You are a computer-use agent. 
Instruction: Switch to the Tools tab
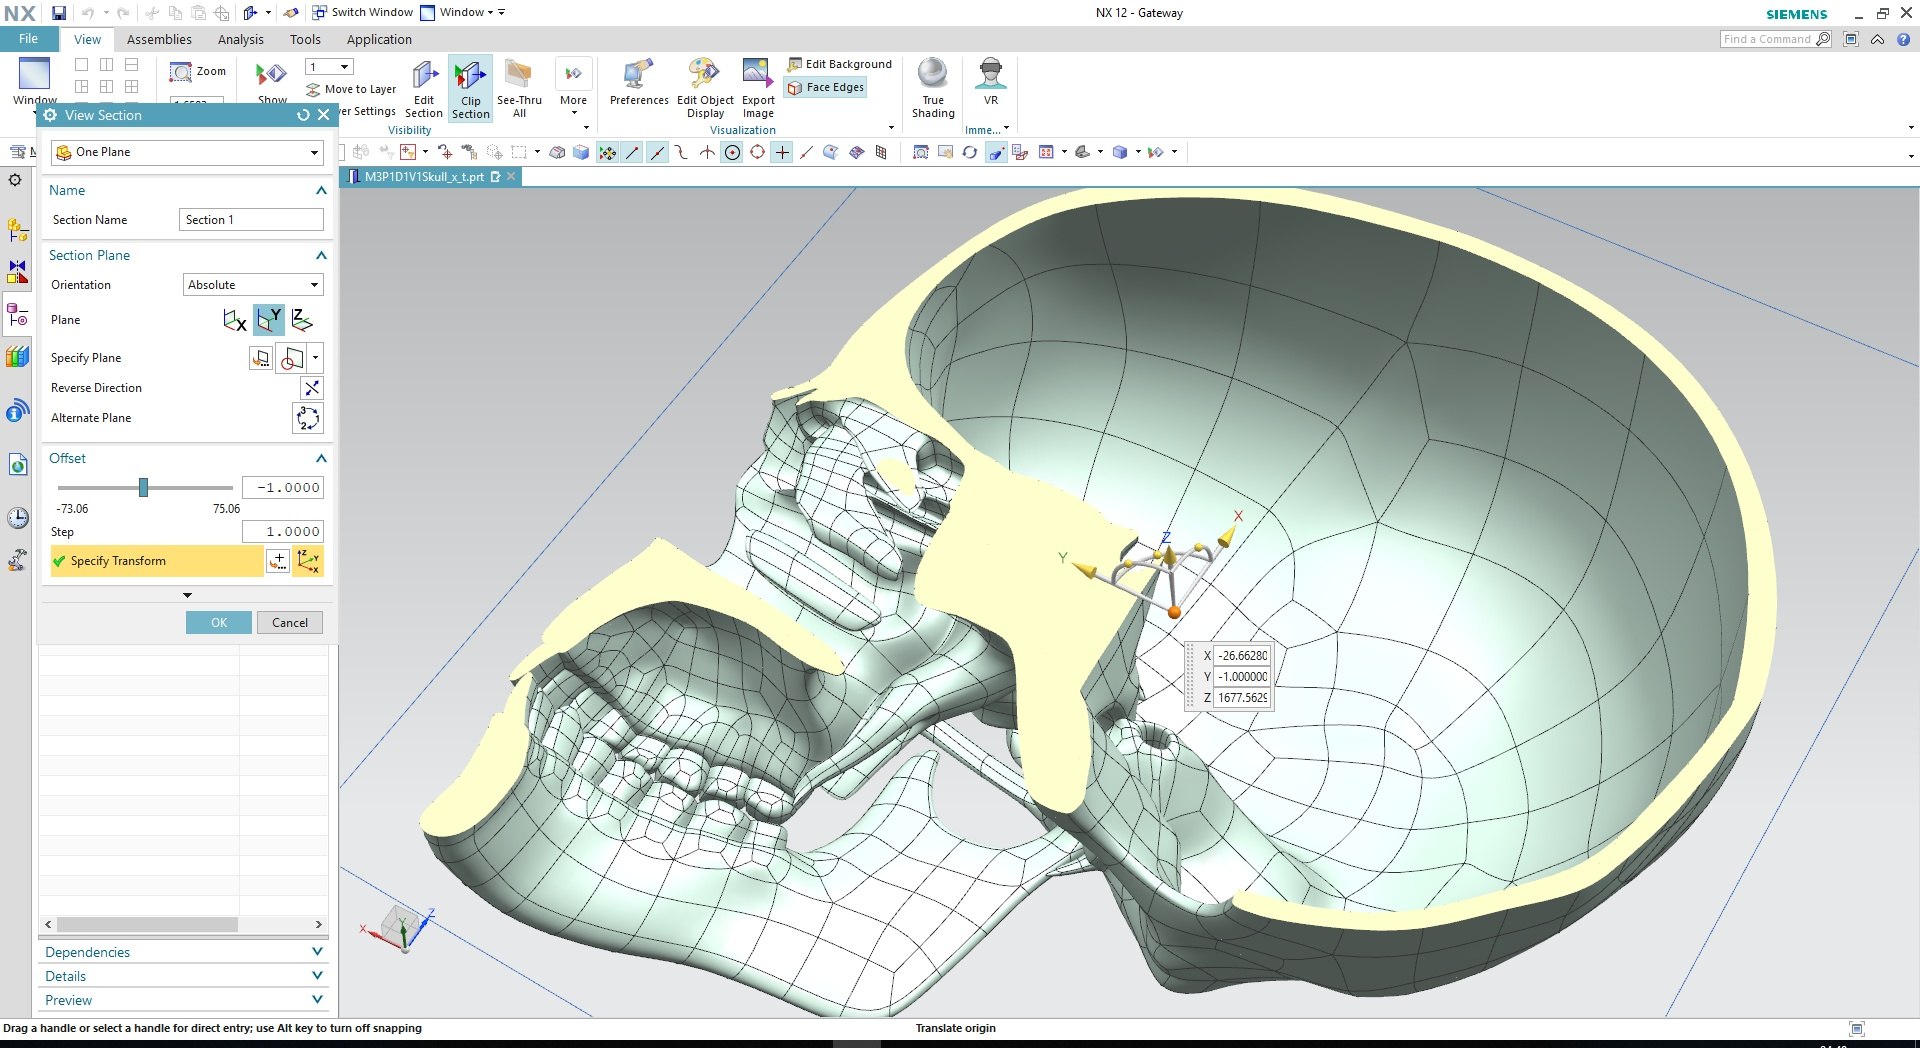[x=305, y=39]
